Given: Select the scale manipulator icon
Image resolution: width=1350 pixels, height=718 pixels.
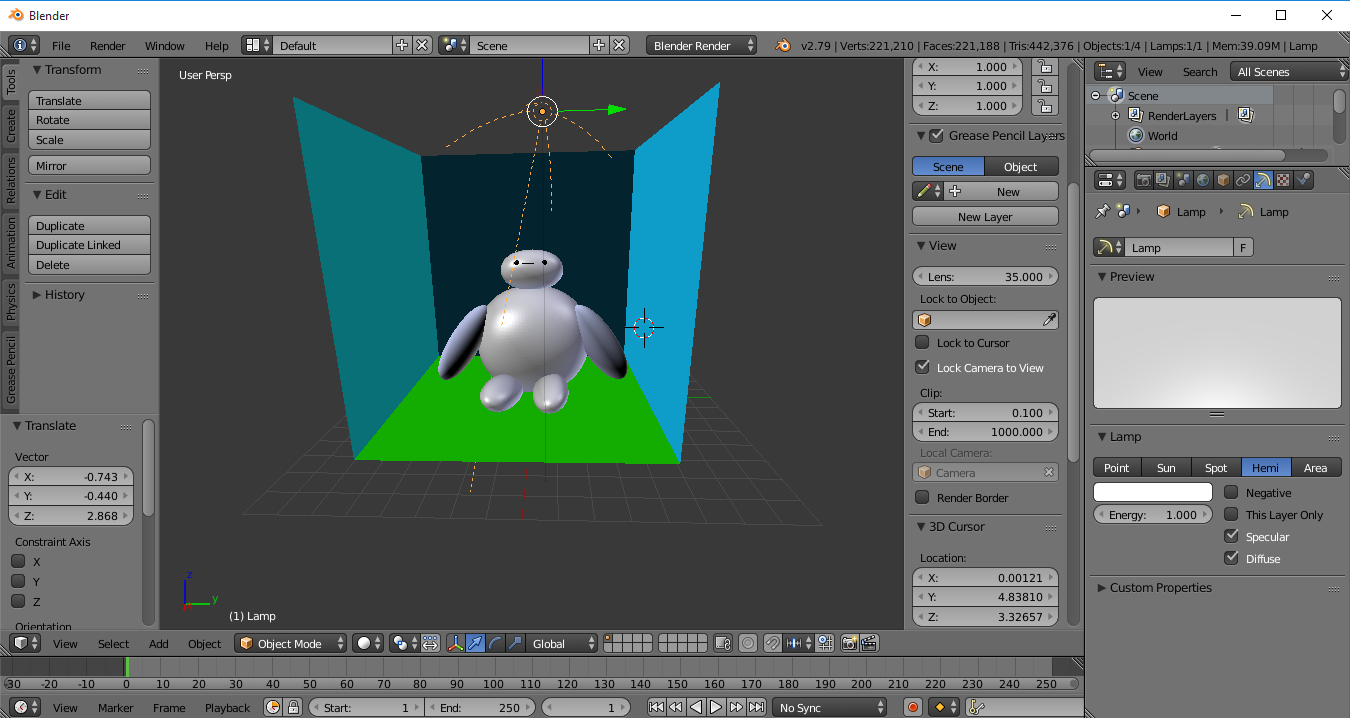Looking at the screenshot, I should coord(515,643).
